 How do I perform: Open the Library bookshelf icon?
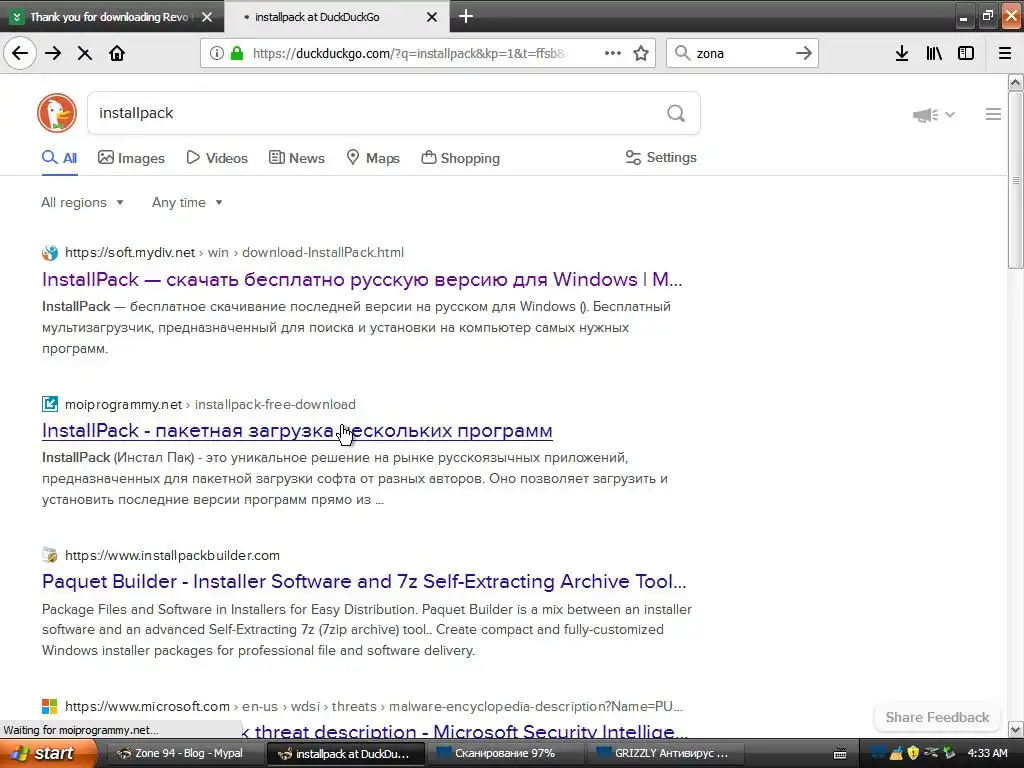[934, 54]
